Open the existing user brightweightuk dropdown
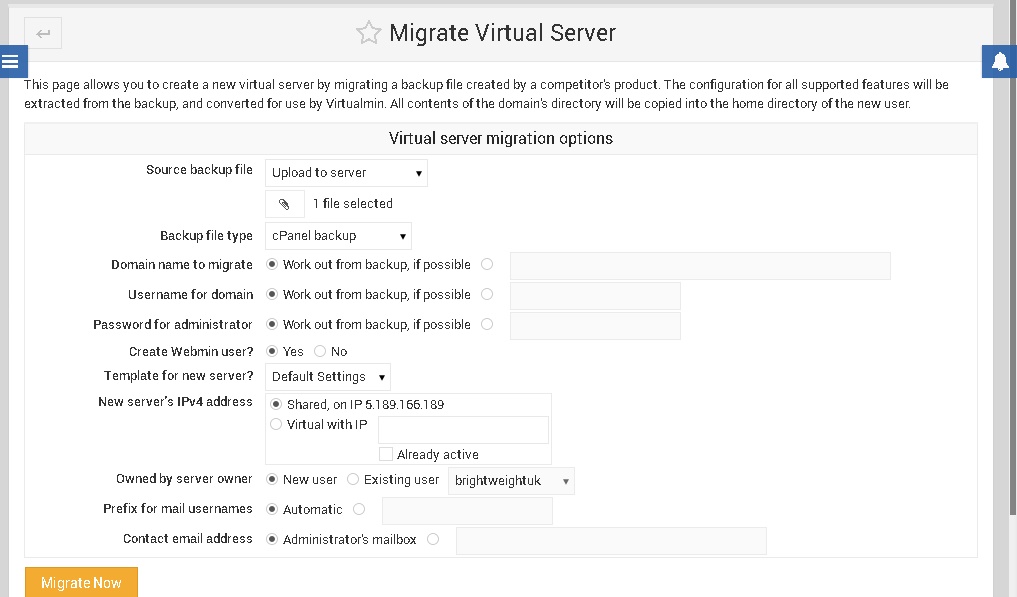The image size is (1017, 597). tap(511, 481)
